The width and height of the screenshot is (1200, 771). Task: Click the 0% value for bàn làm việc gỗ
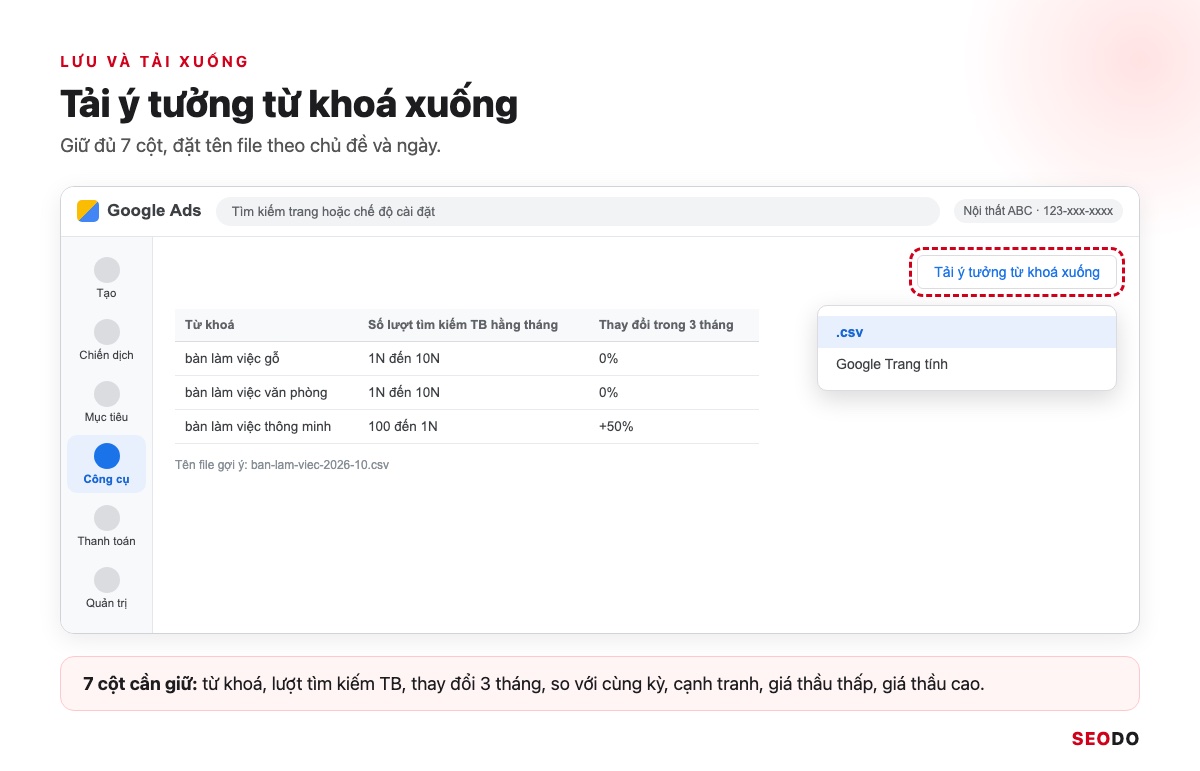pyautogui.click(x=609, y=358)
